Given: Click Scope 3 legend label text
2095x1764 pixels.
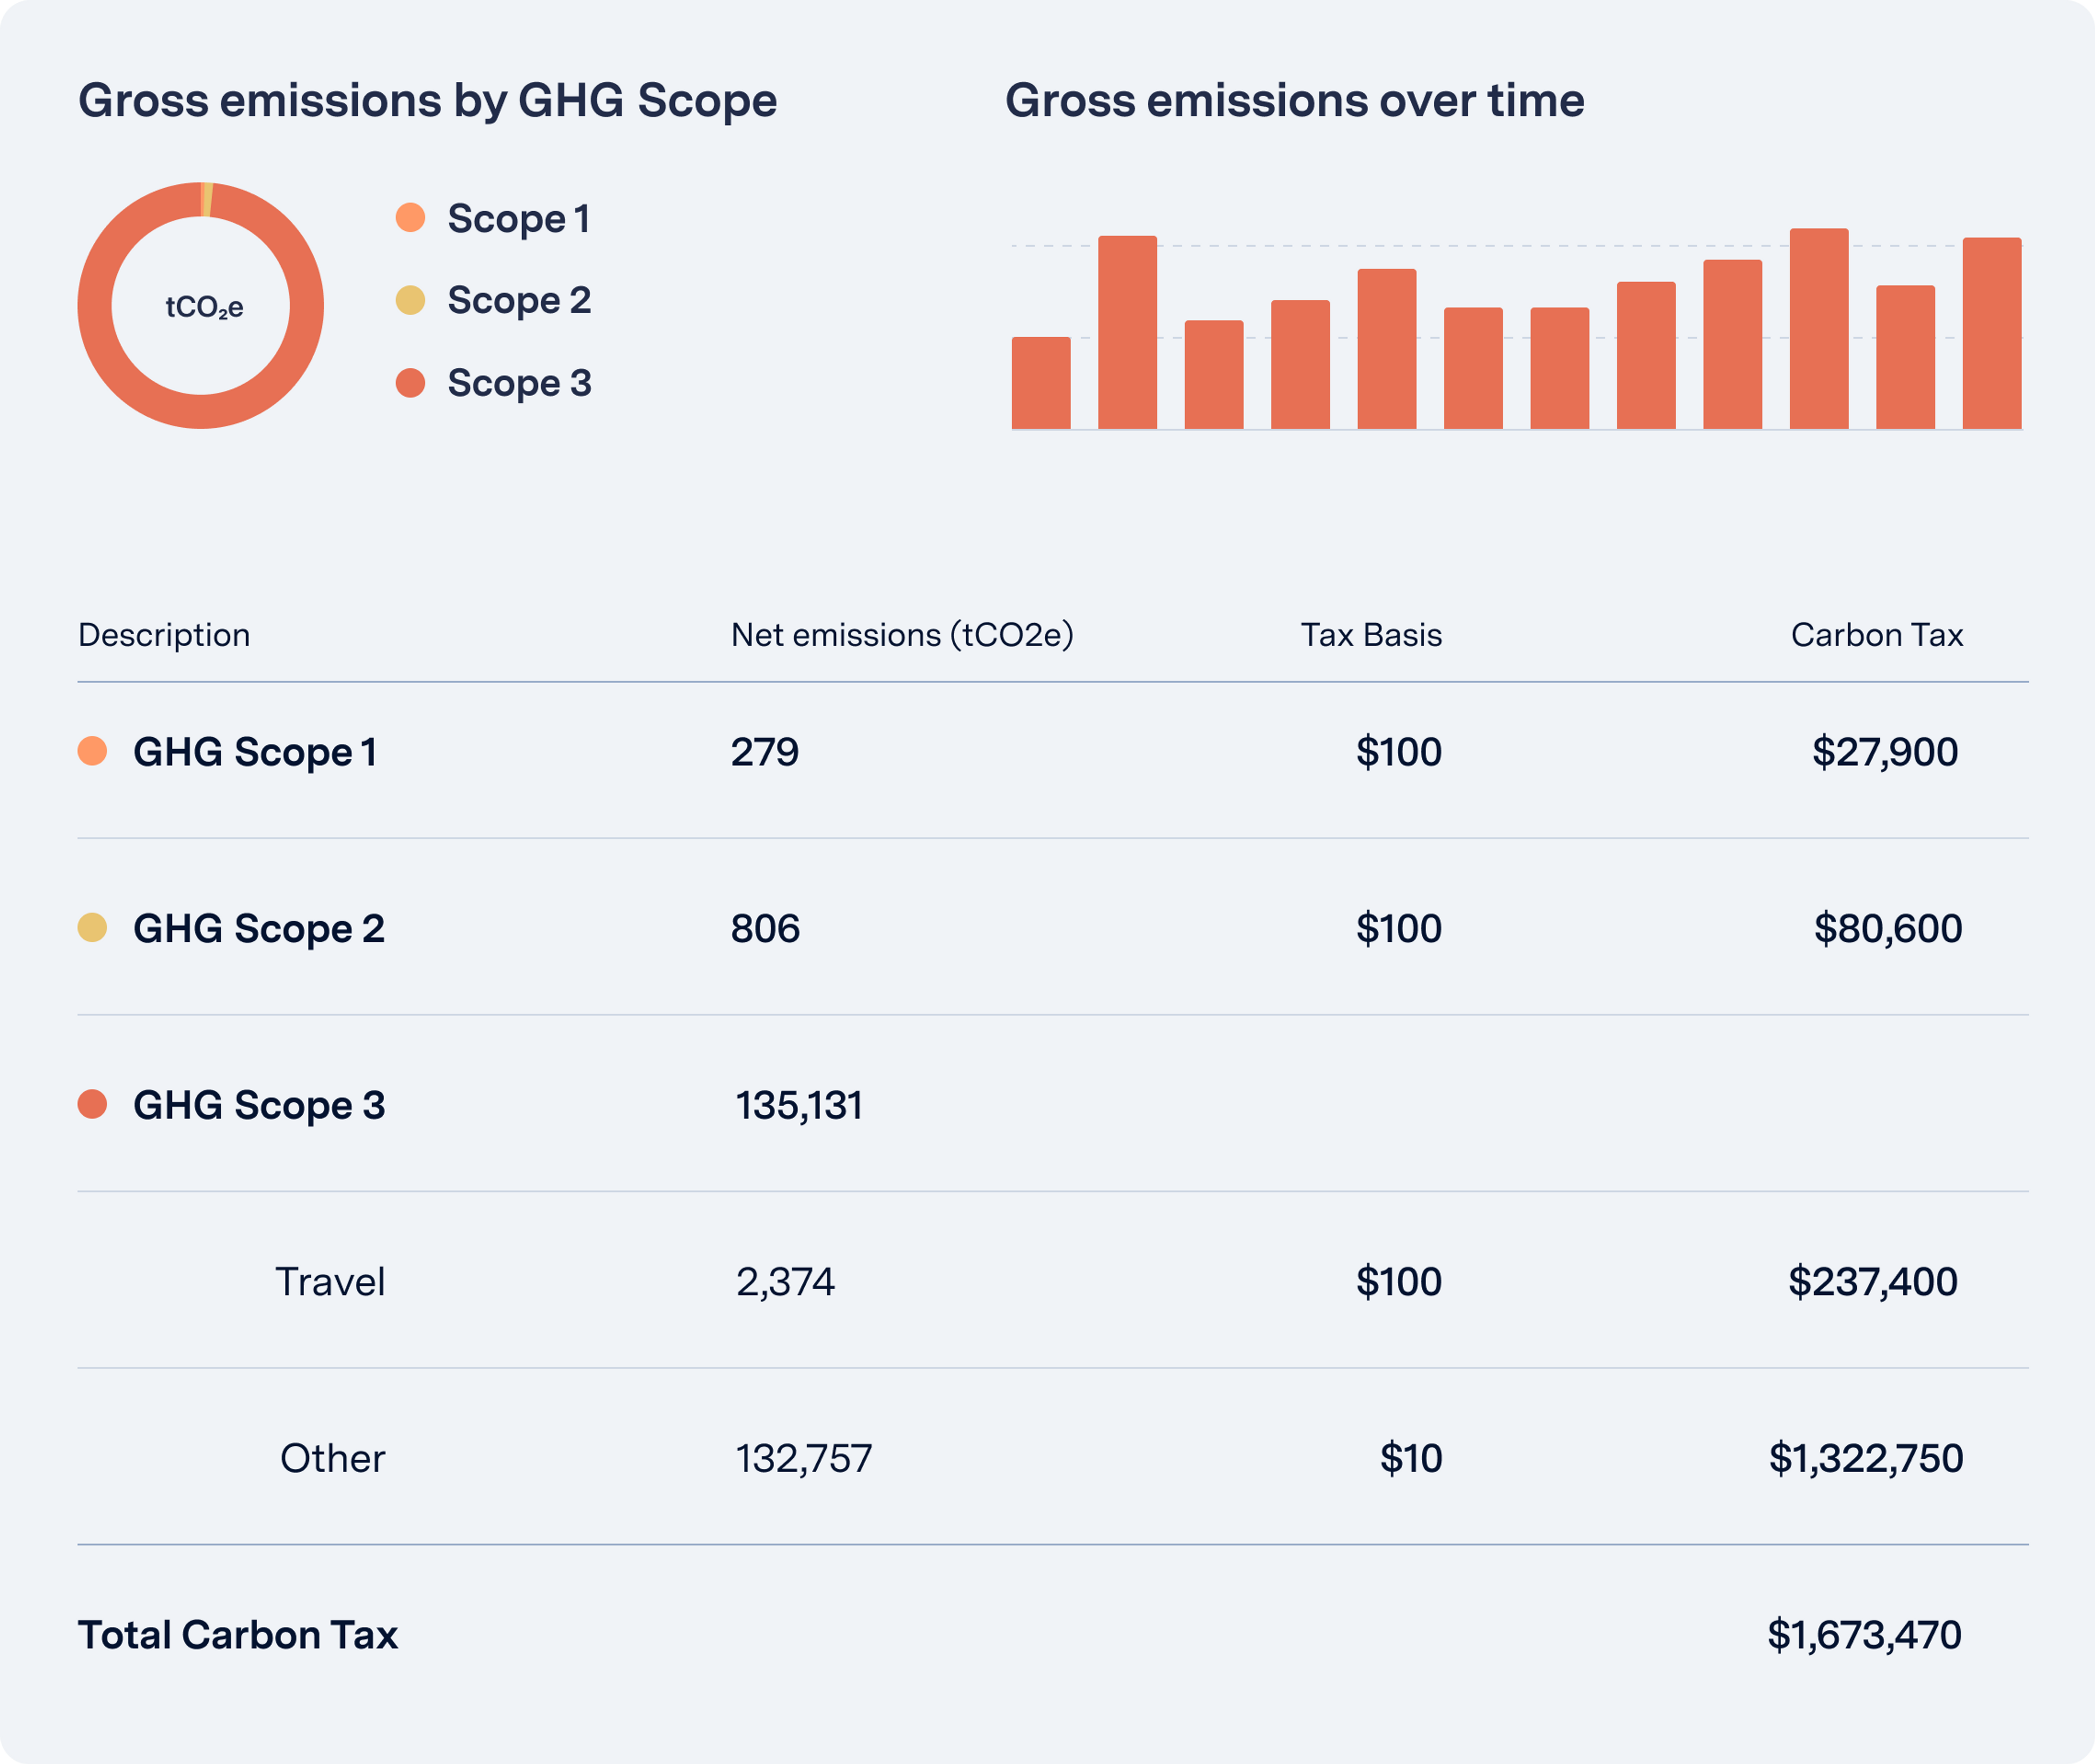Looking at the screenshot, I should [x=519, y=383].
